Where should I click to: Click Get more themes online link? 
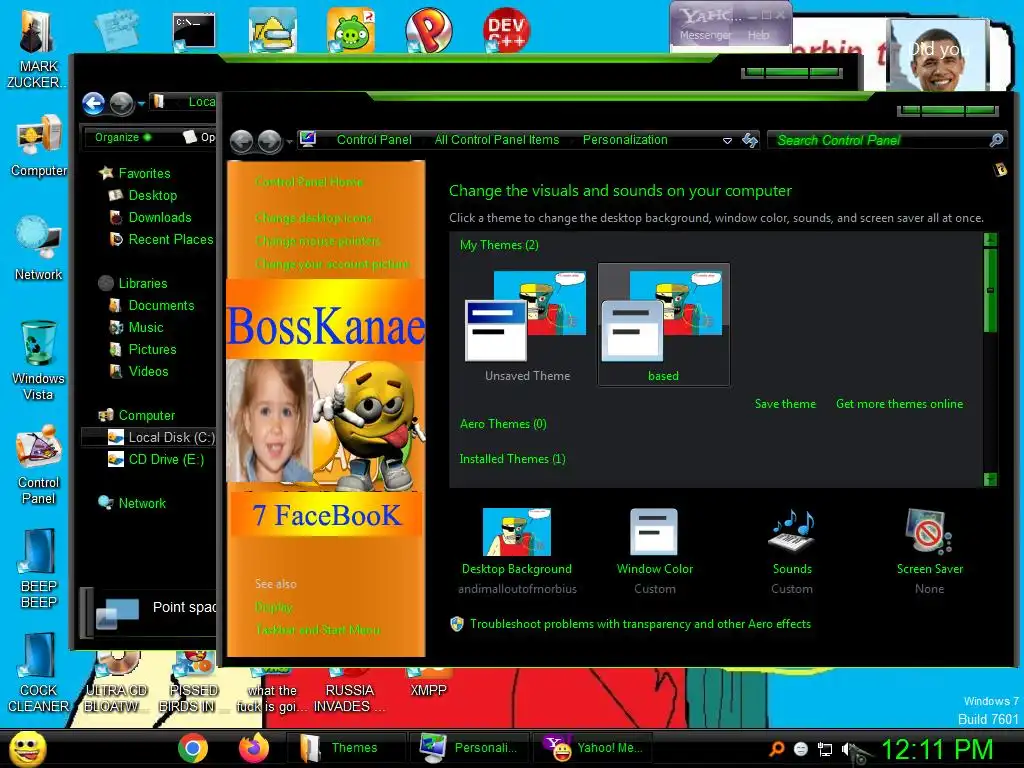tap(899, 404)
